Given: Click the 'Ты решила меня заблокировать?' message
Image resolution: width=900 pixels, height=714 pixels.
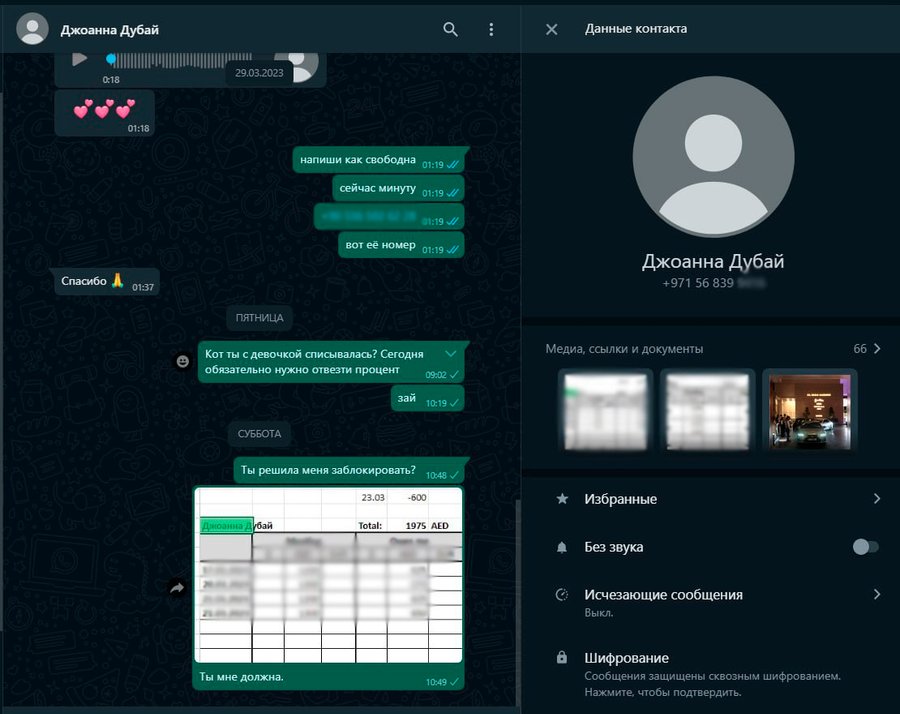Looking at the screenshot, I should (348, 470).
